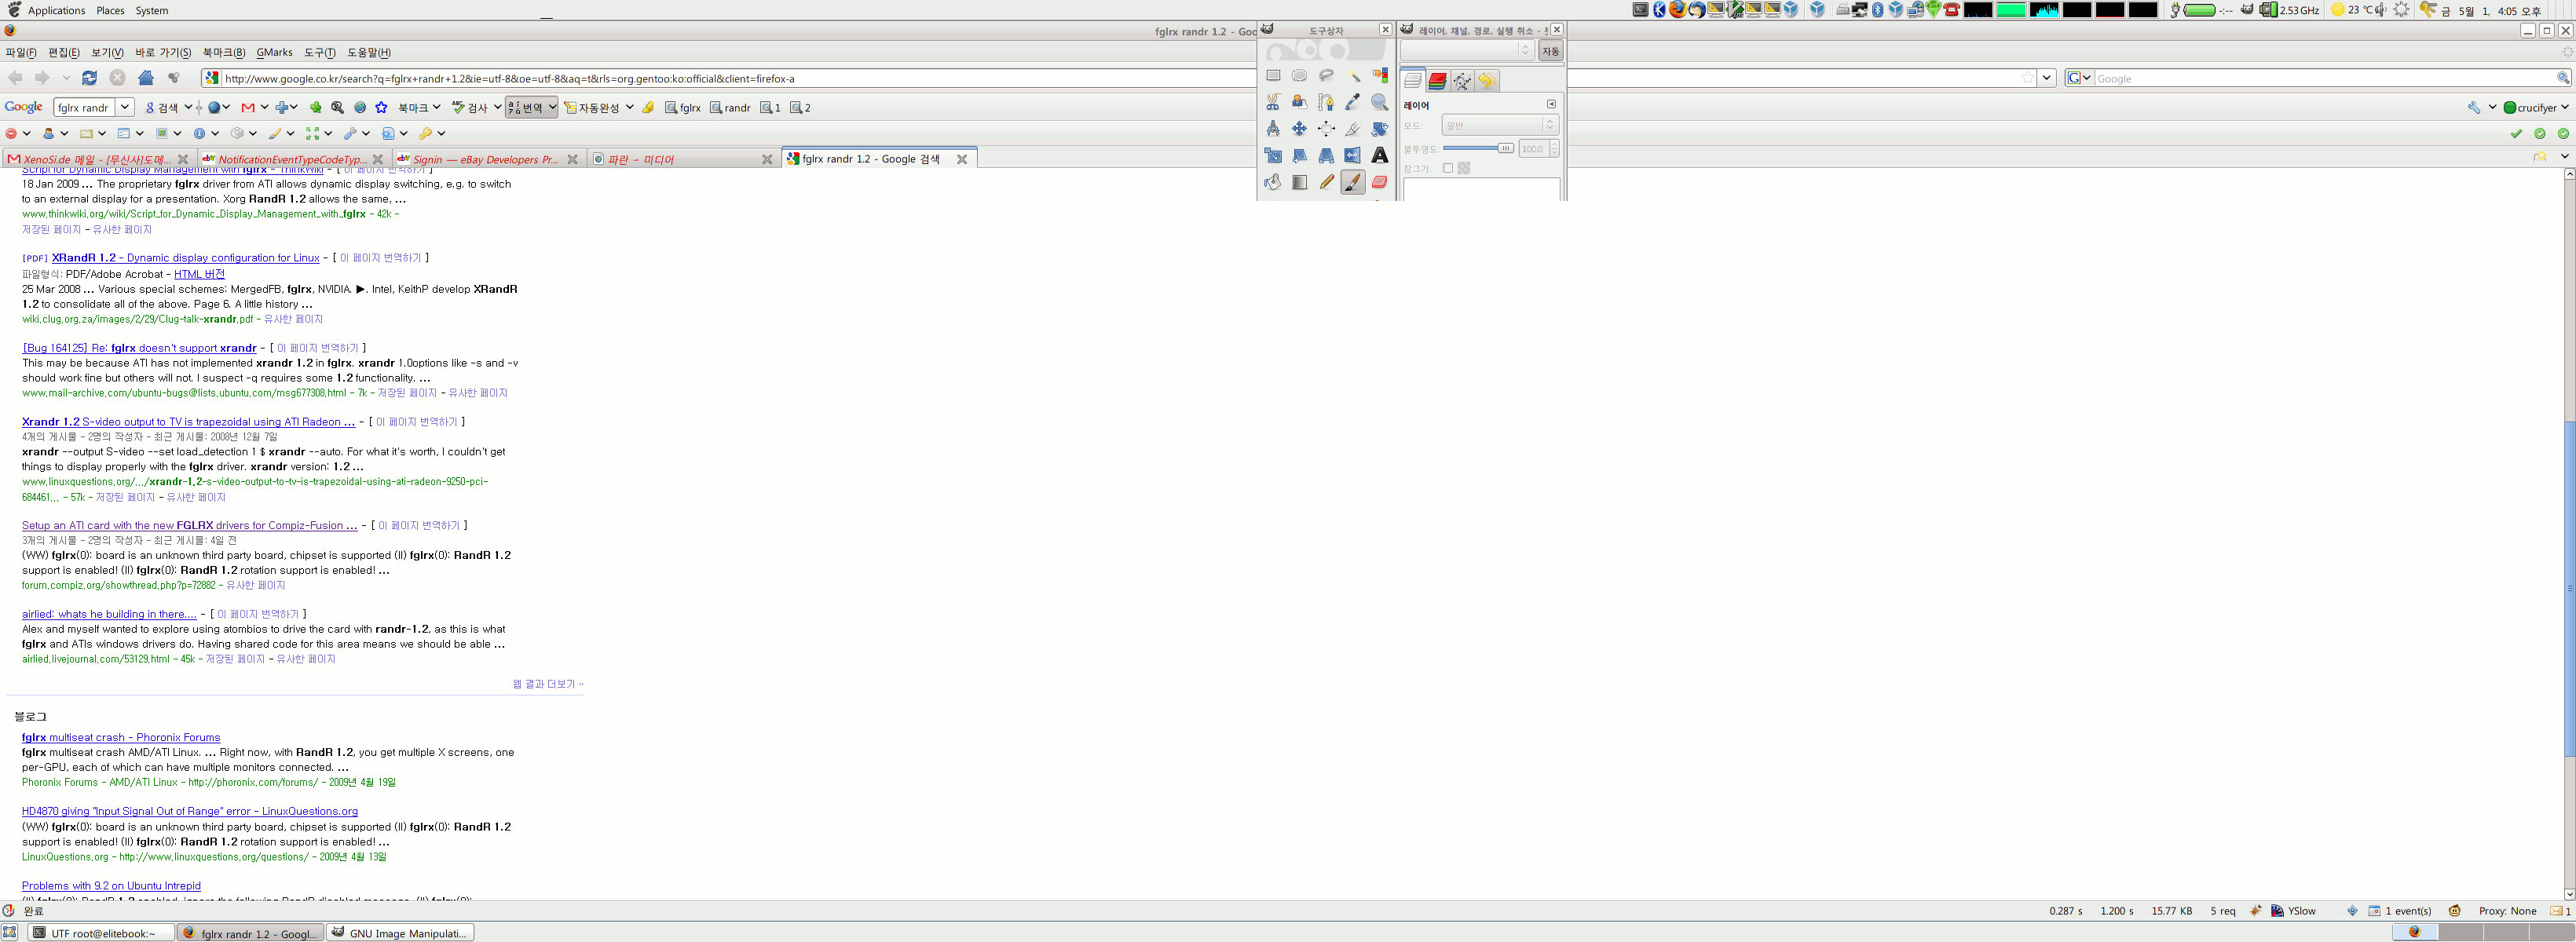This screenshot has height=942, width=2576.
Task: Select the Shear tool
Action: pos(1299,155)
